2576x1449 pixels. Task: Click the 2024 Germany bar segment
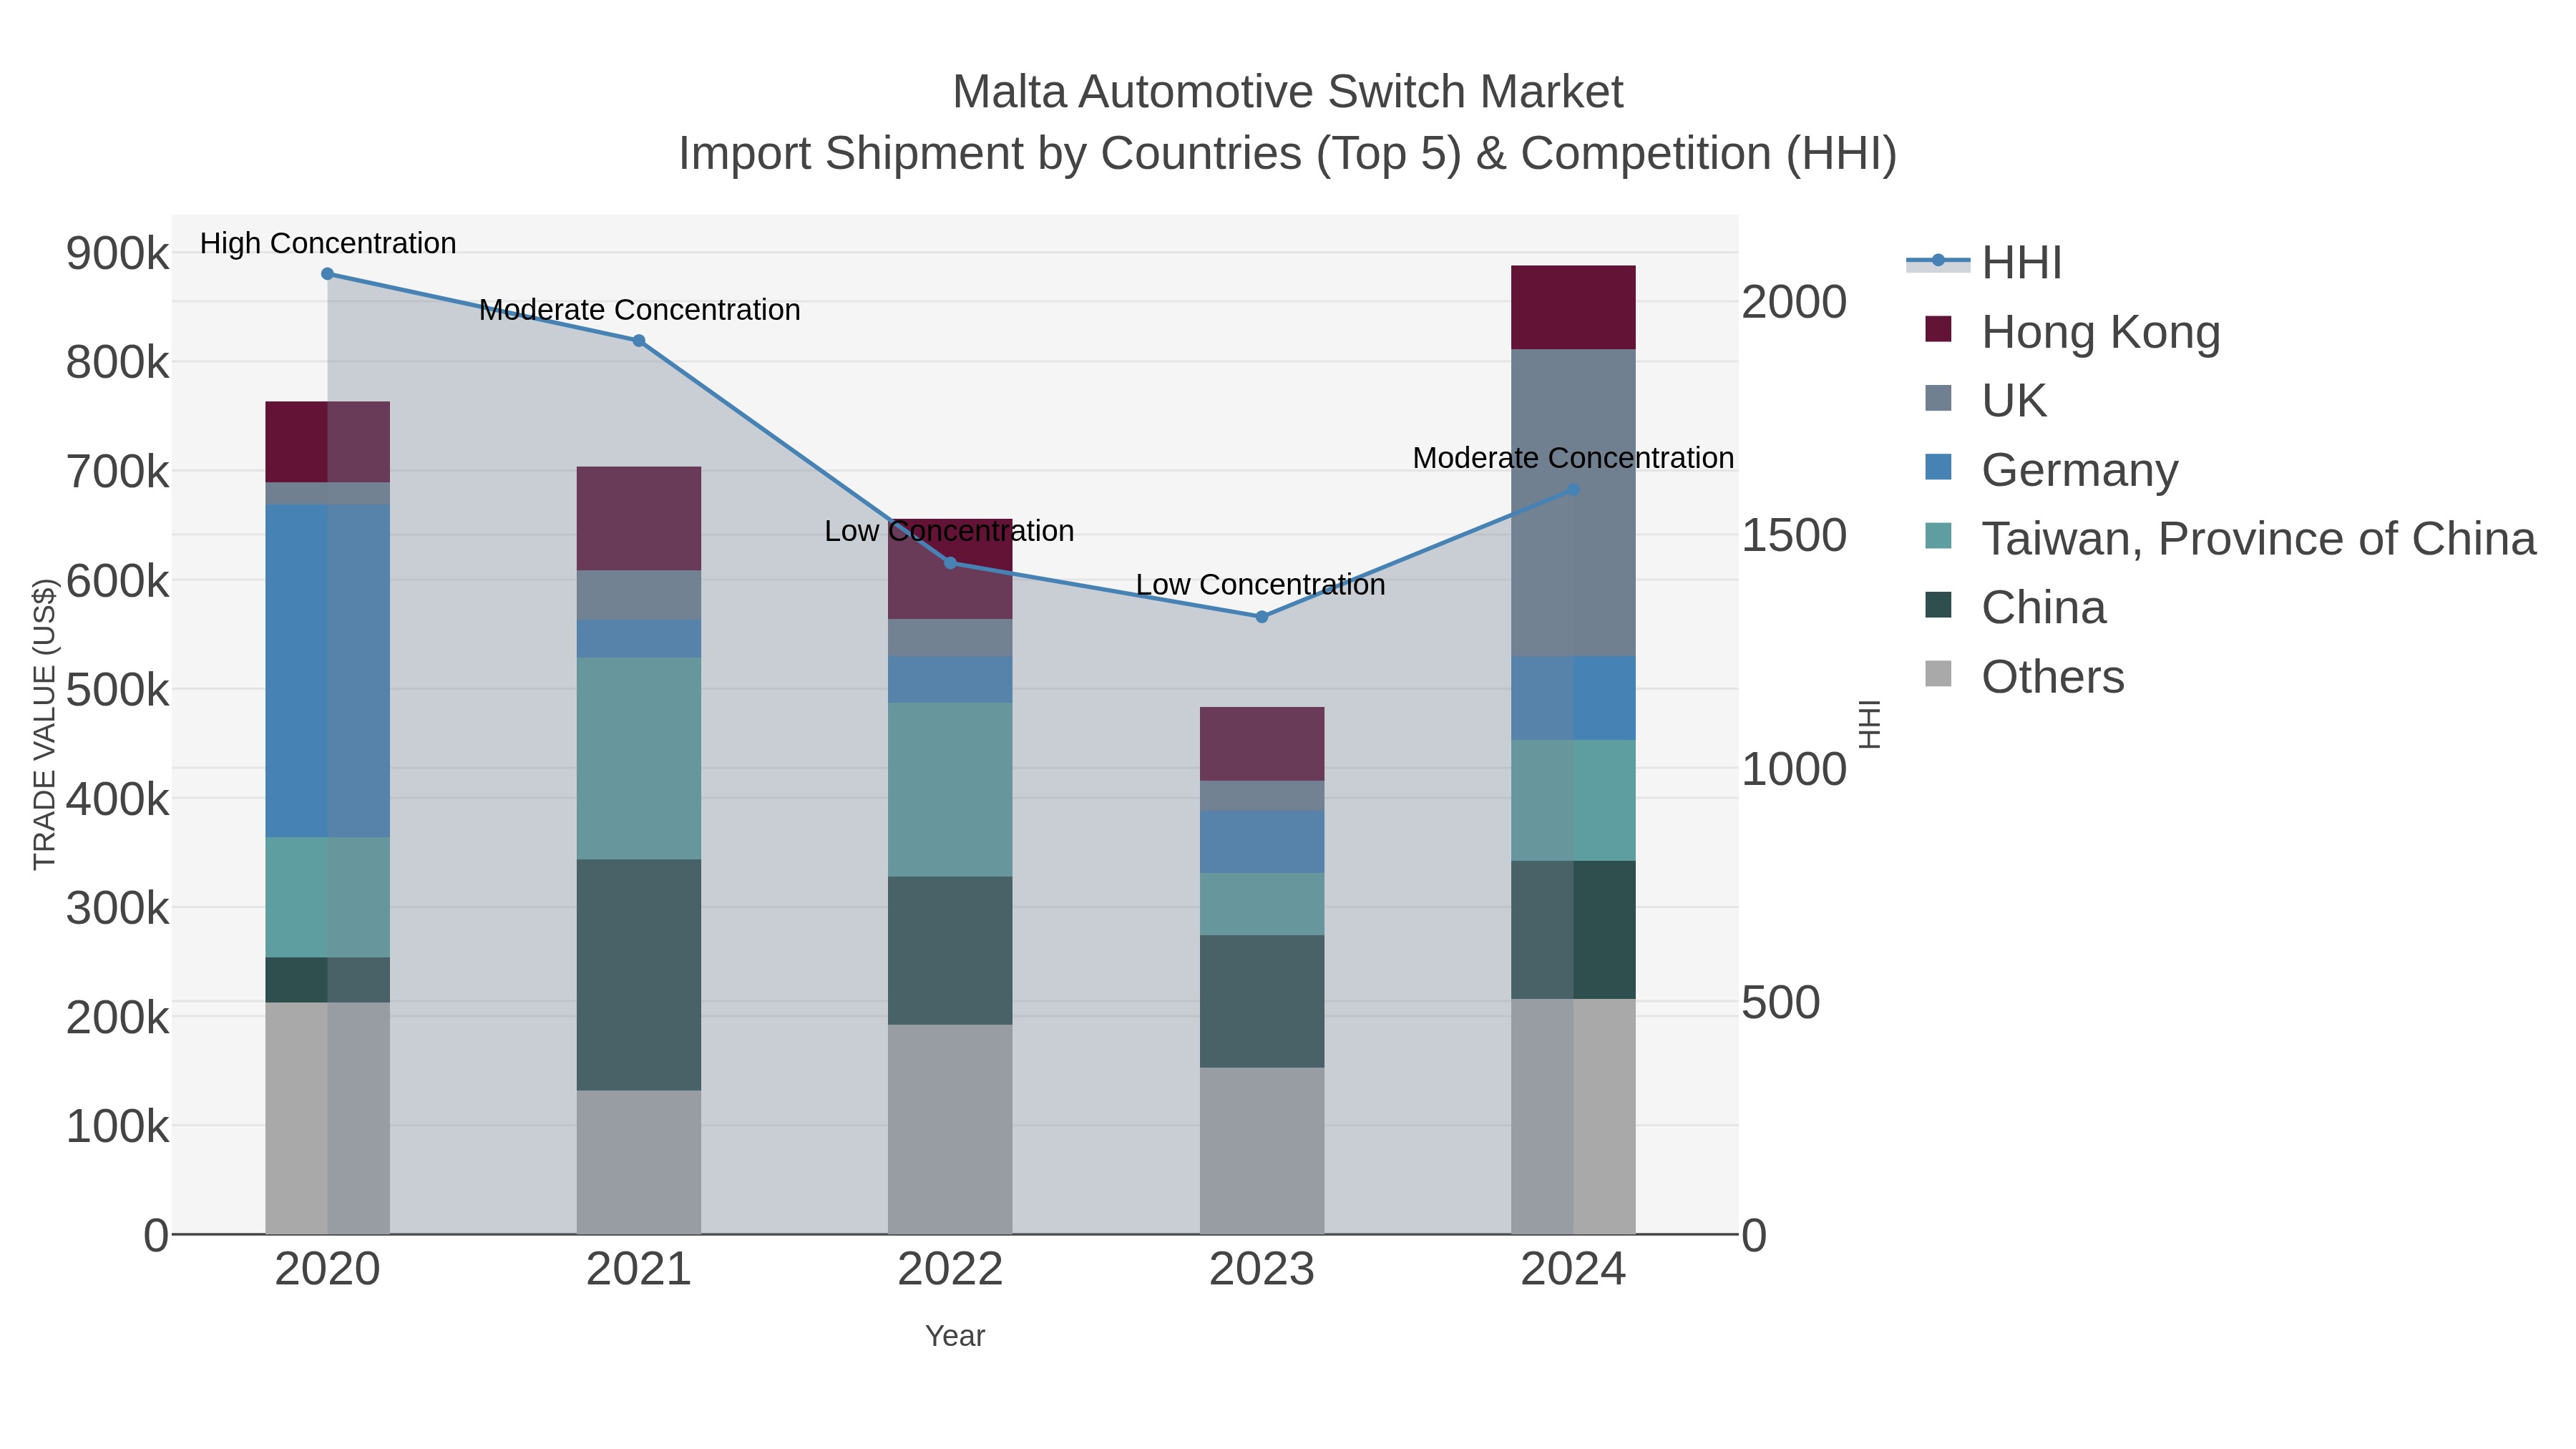click(1573, 699)
